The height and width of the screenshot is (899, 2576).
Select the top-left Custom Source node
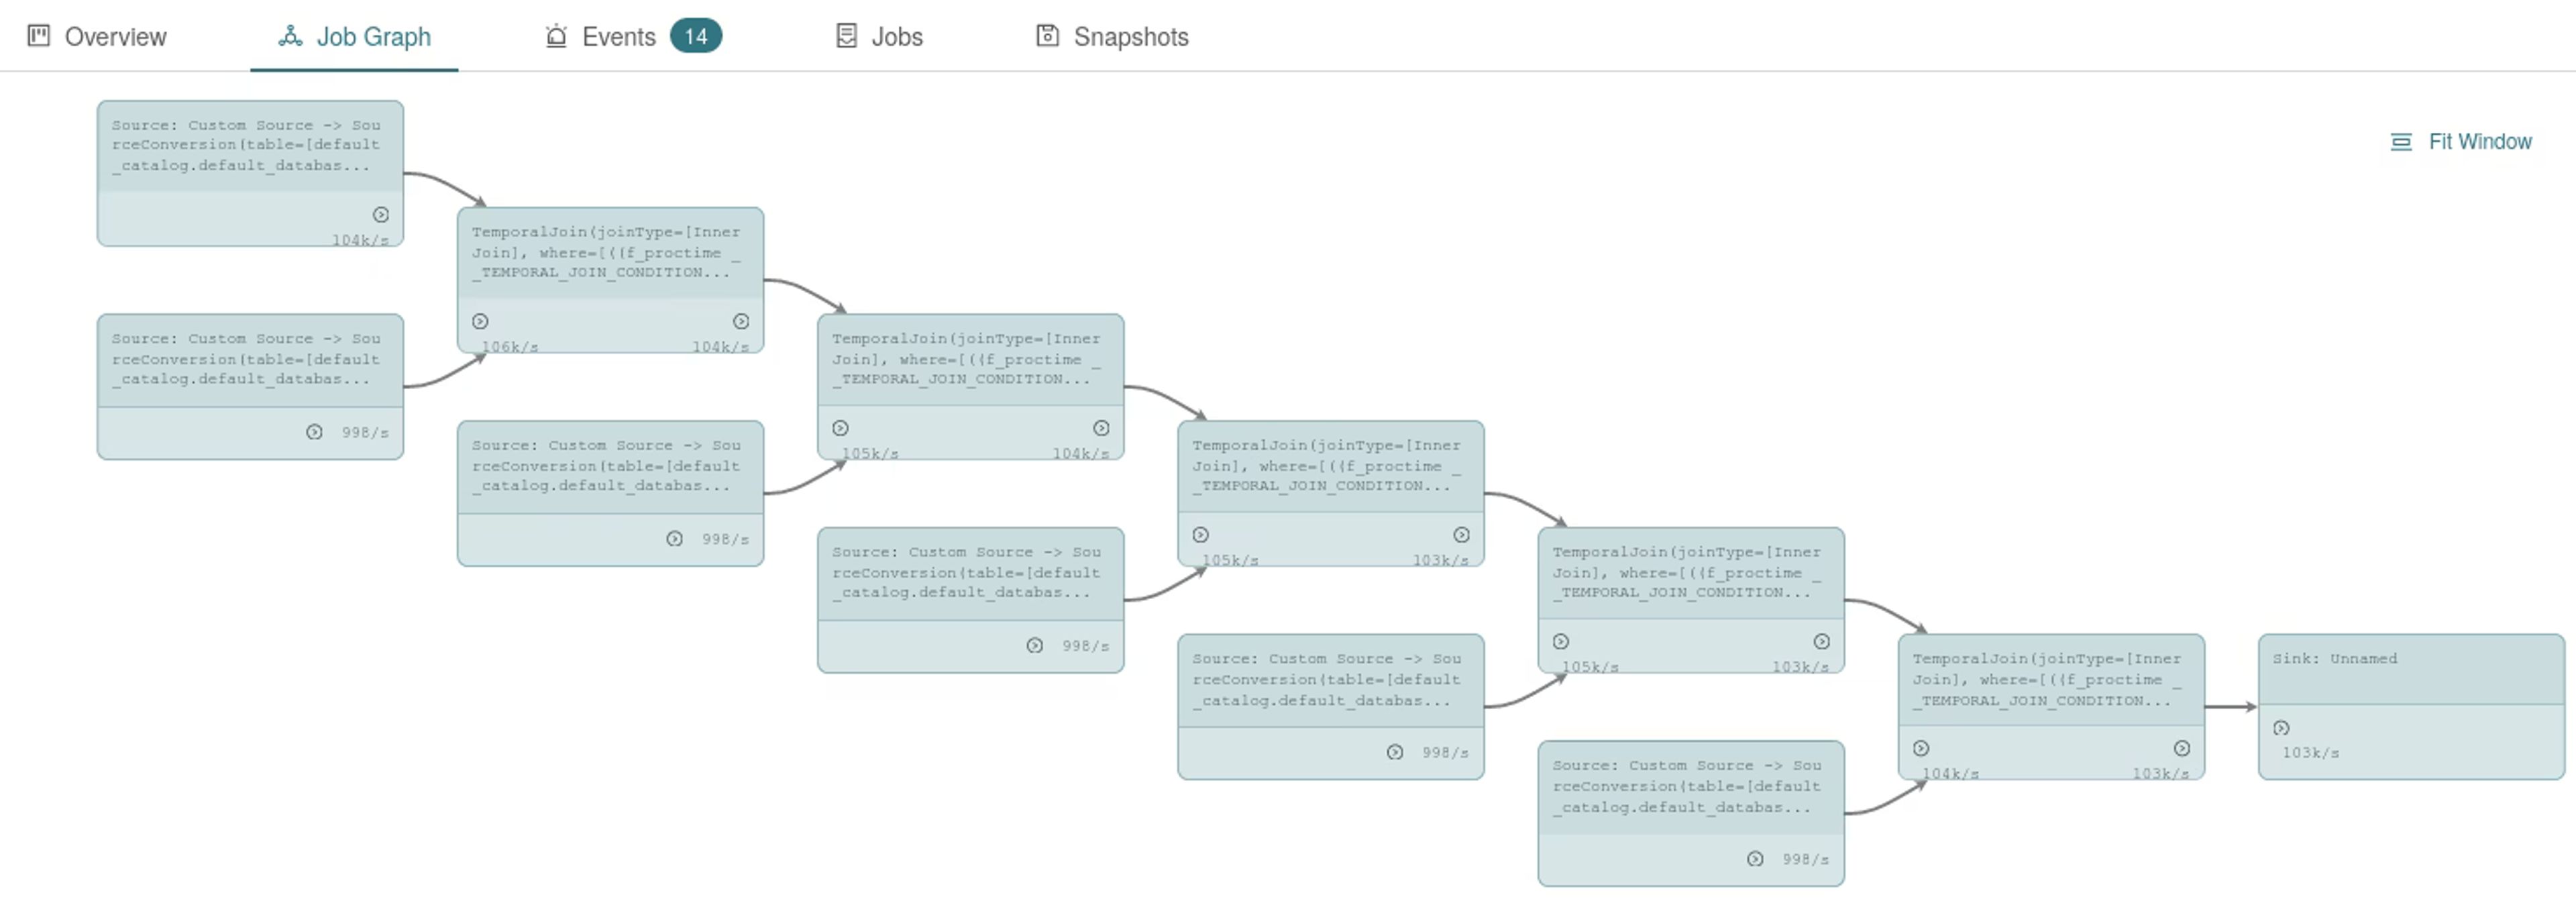(250, 173)
